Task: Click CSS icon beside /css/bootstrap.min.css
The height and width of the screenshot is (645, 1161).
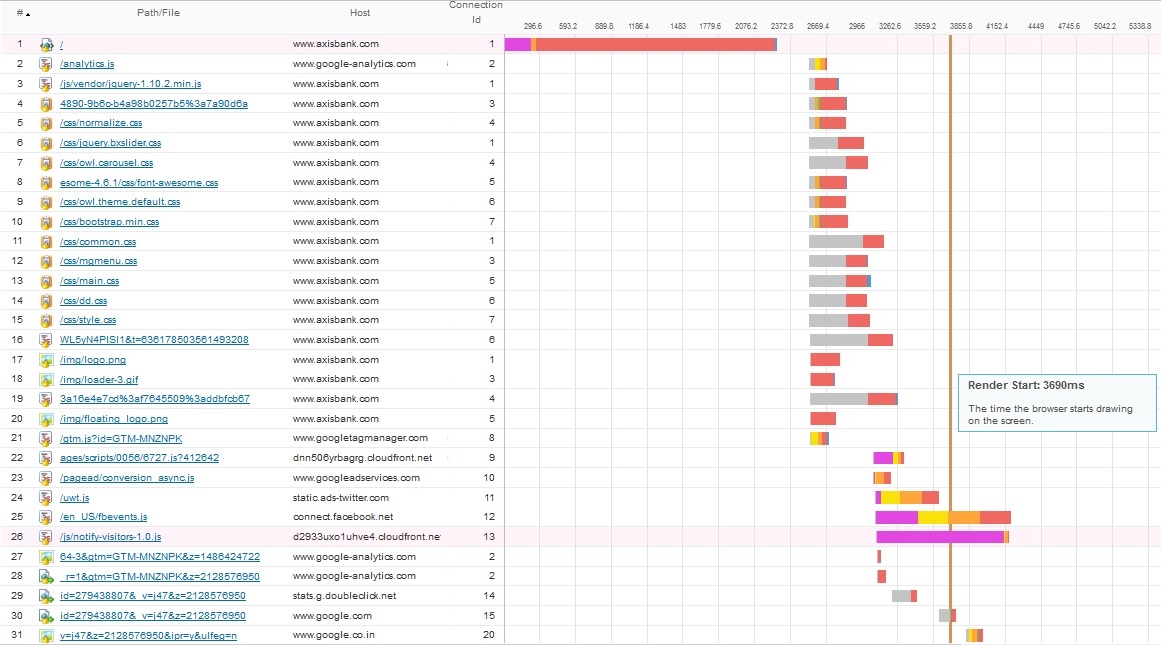Action: 46,222
